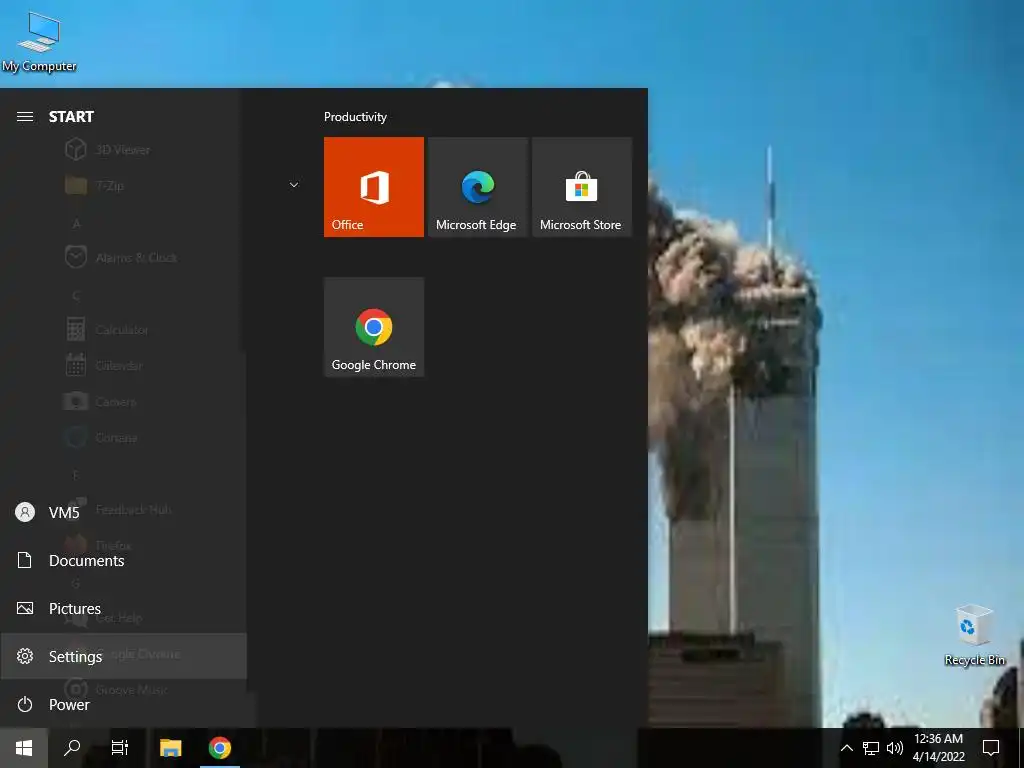Select the Recycle Bin desktop icon
This screenshot has width=1024, height=768.
(974, 635)
